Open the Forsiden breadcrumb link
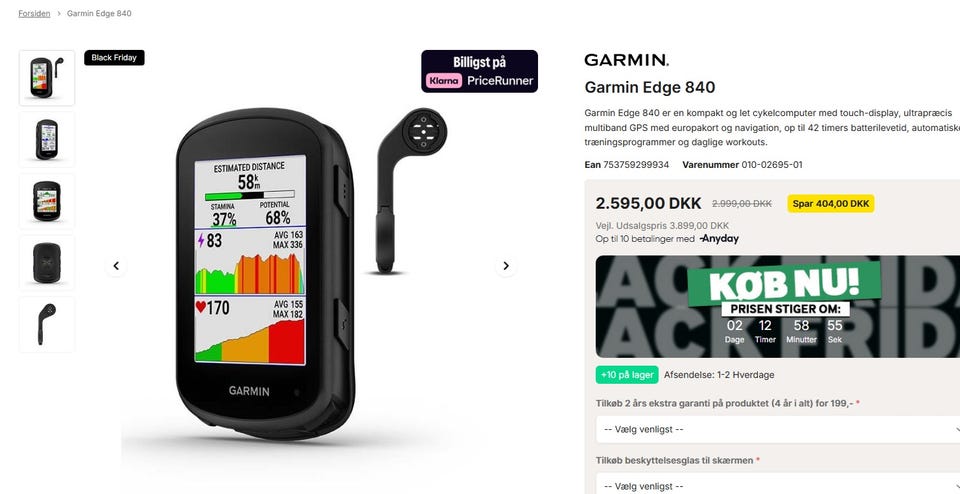 (x=34, y=13)
